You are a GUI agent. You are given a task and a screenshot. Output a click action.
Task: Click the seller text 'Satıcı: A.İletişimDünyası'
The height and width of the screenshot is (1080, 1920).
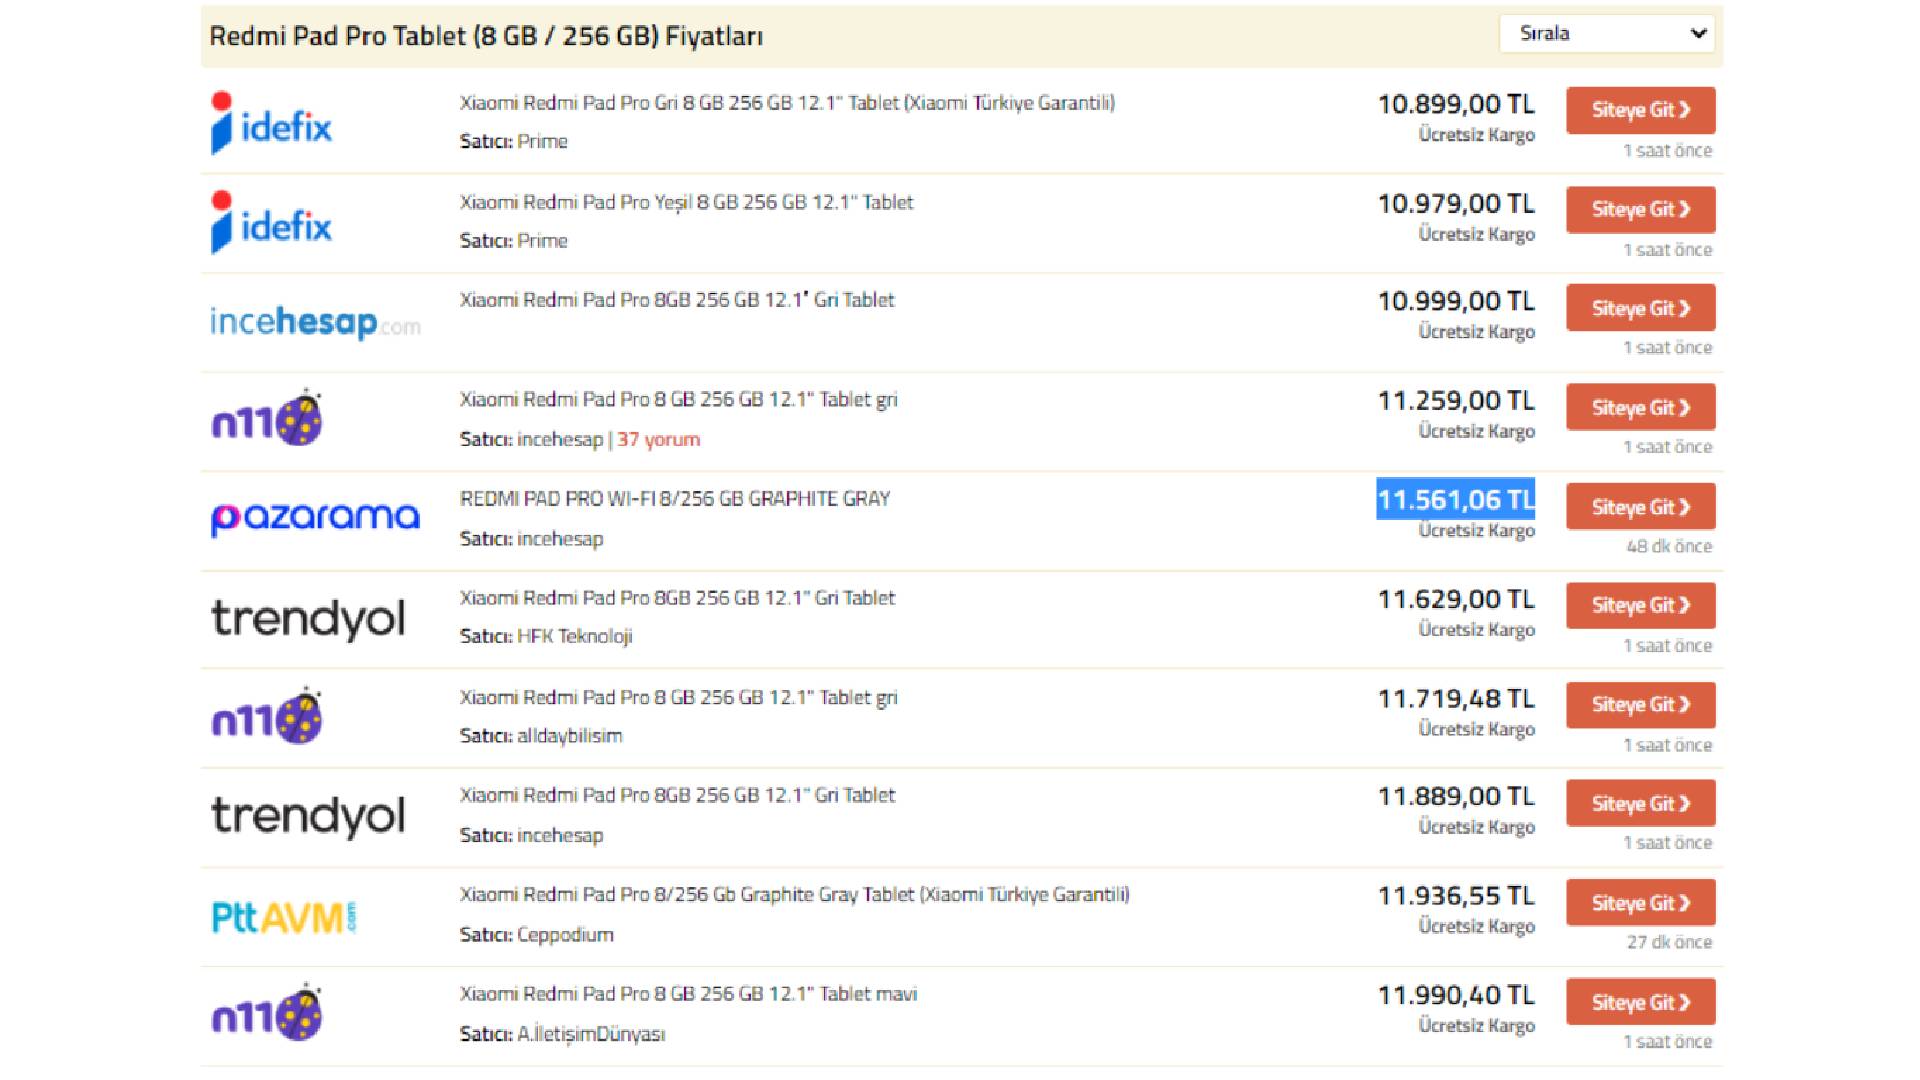coord(562,1034)
